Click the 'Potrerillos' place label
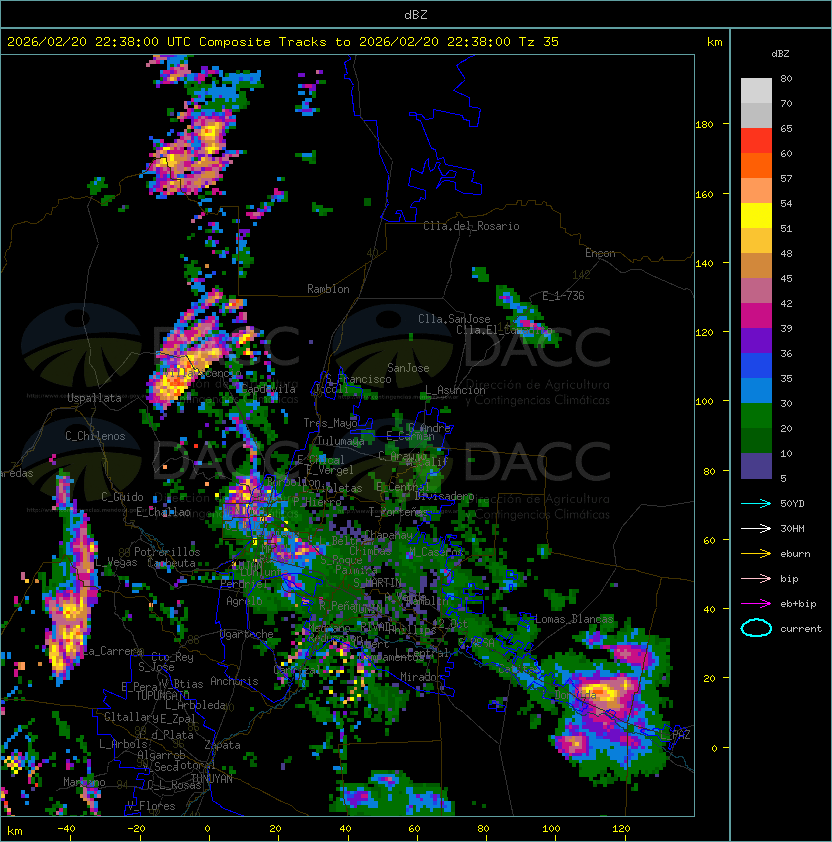The width and height of the screenshot is (832, 842). (x=167, y=552)
